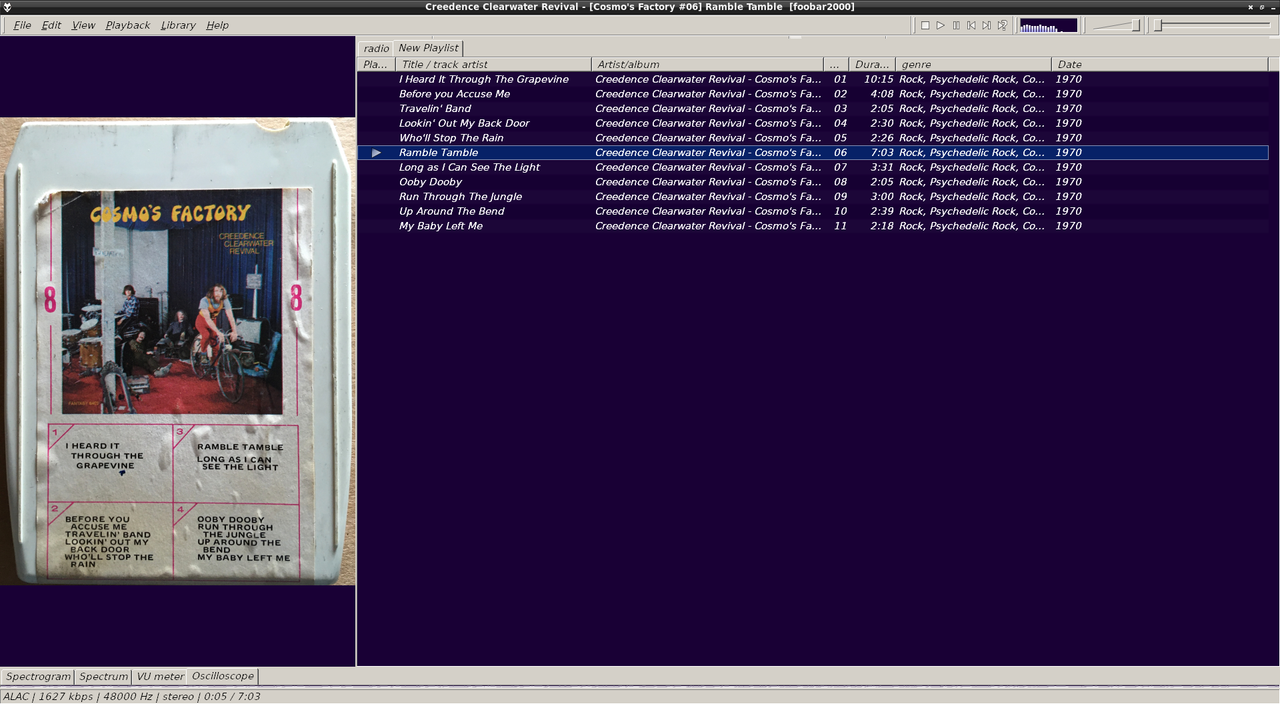Sort by Date column header
The width and height of the screenshot is (1280, 704).
(x=1160, y=64)
